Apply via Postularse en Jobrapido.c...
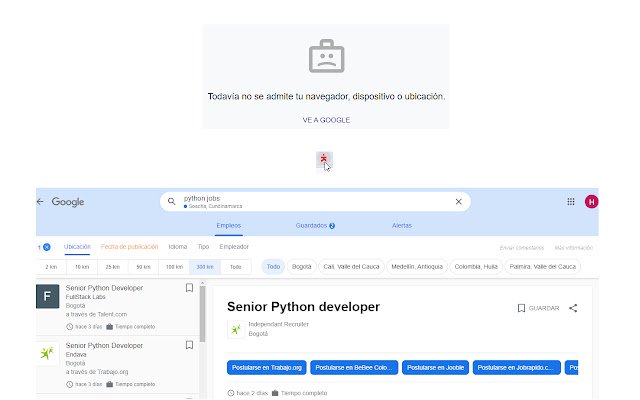This screenshot has height=400, width=640. 516,368
